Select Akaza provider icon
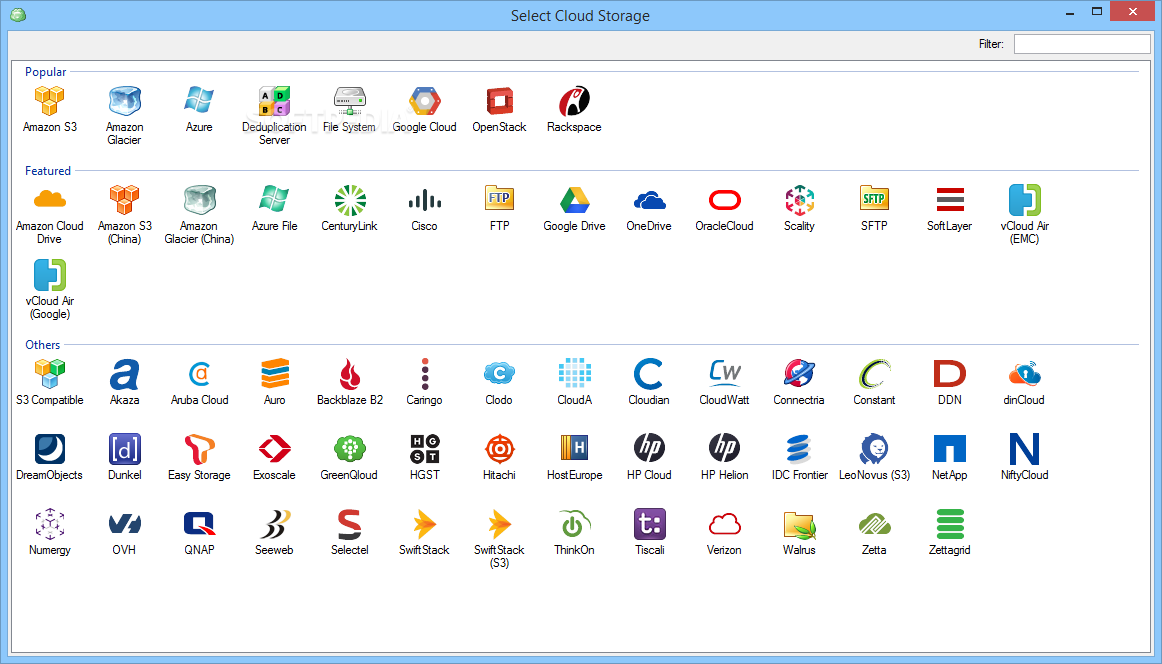Image resolution: width=1162 pixels, height=664 pixels. (124, 374)
